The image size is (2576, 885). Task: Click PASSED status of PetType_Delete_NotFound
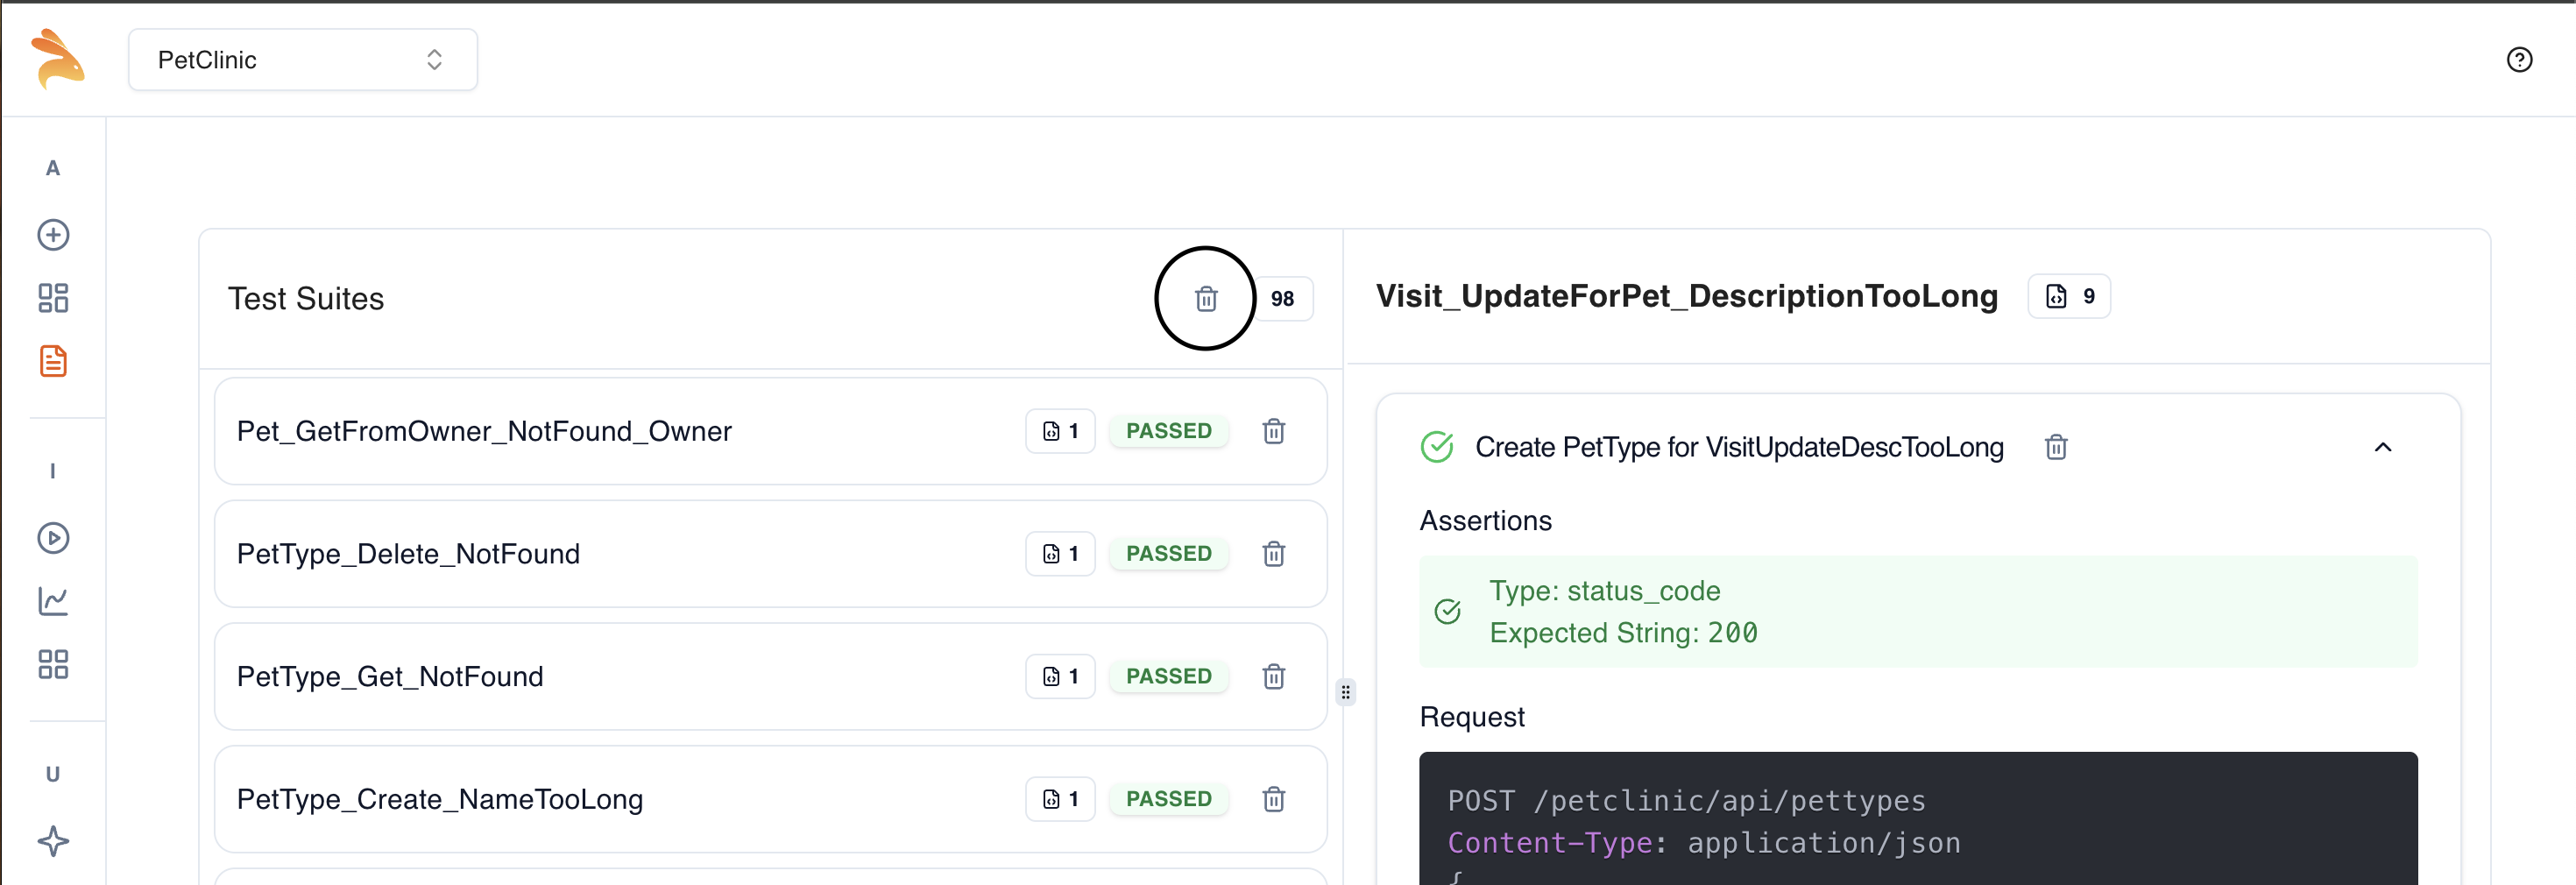click(x=1168, y=554)
